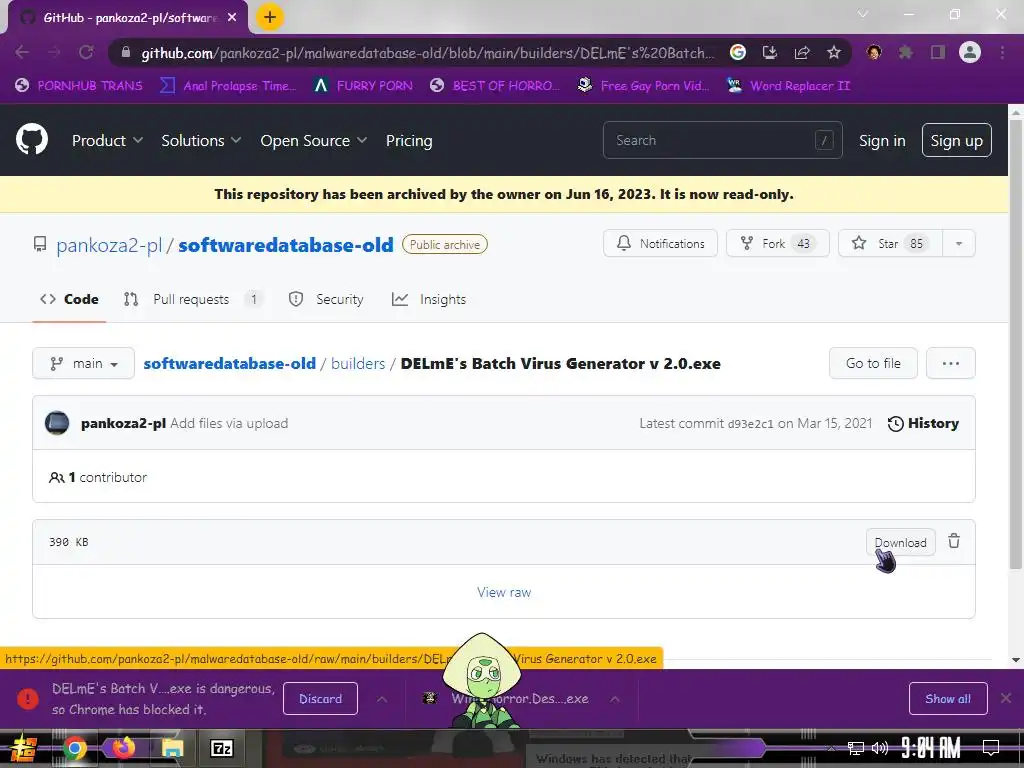Close the GitHub browser tab

232,18
